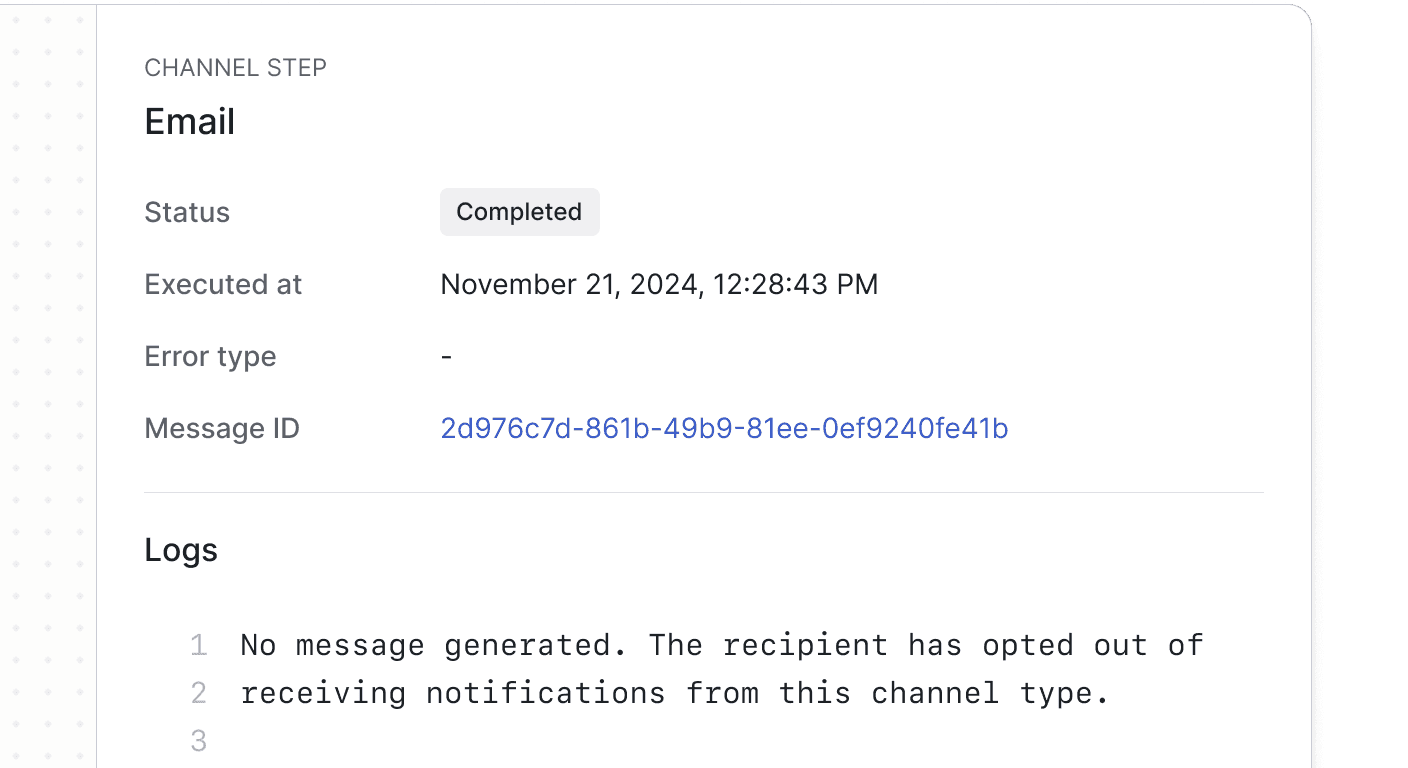Viewport: 1408px width, 768px height.
Task: Click the Error type row label
Action: [210, 356]
